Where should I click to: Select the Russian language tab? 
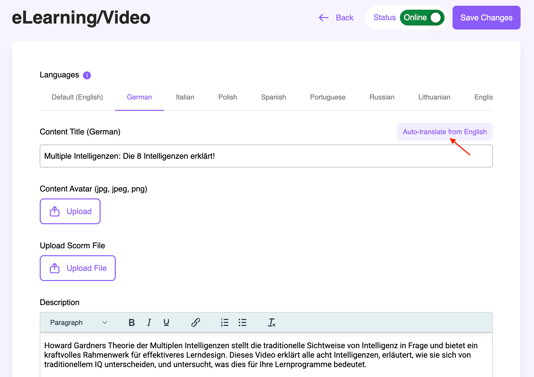pos(382,97)
